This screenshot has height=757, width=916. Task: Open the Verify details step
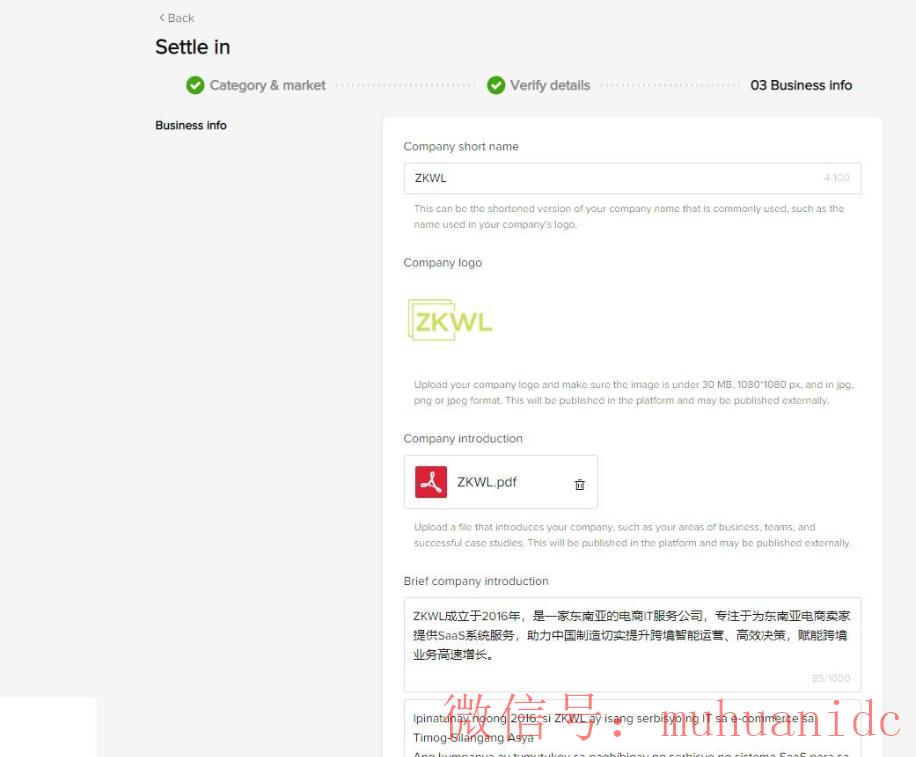pyautogui.click(x=550, y=86)
